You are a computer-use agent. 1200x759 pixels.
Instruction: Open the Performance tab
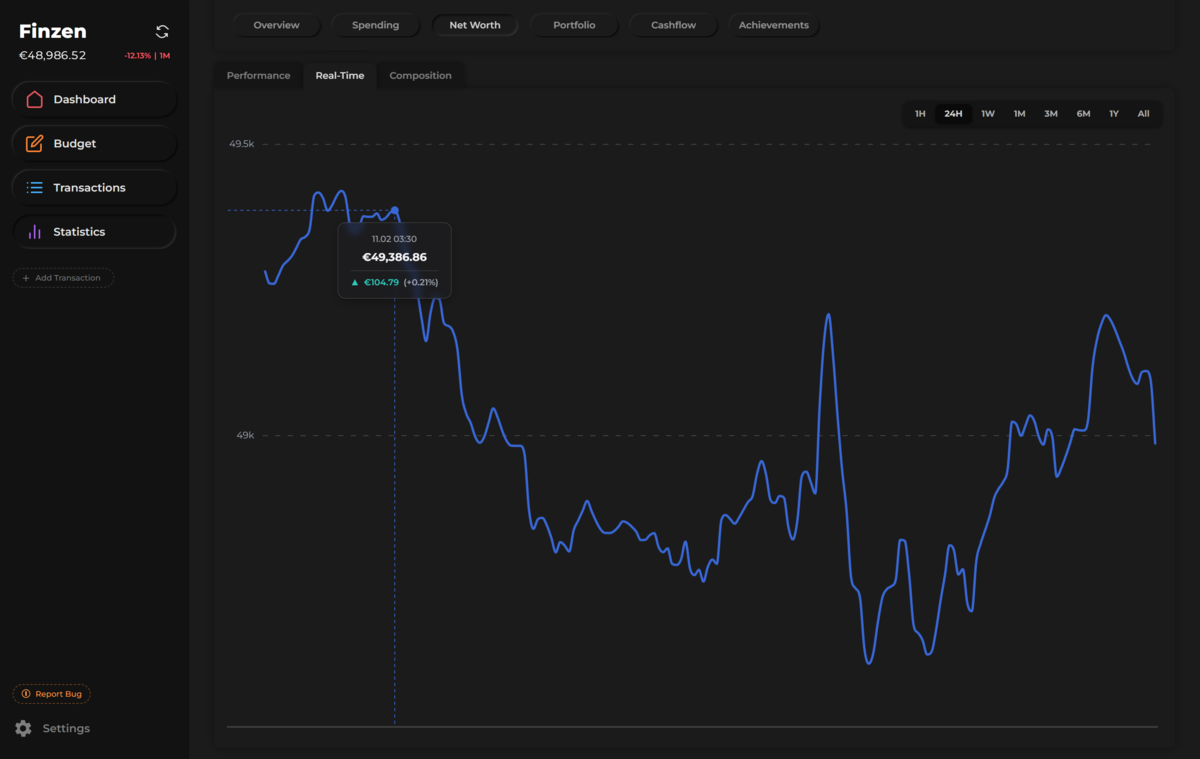point(258,75)
